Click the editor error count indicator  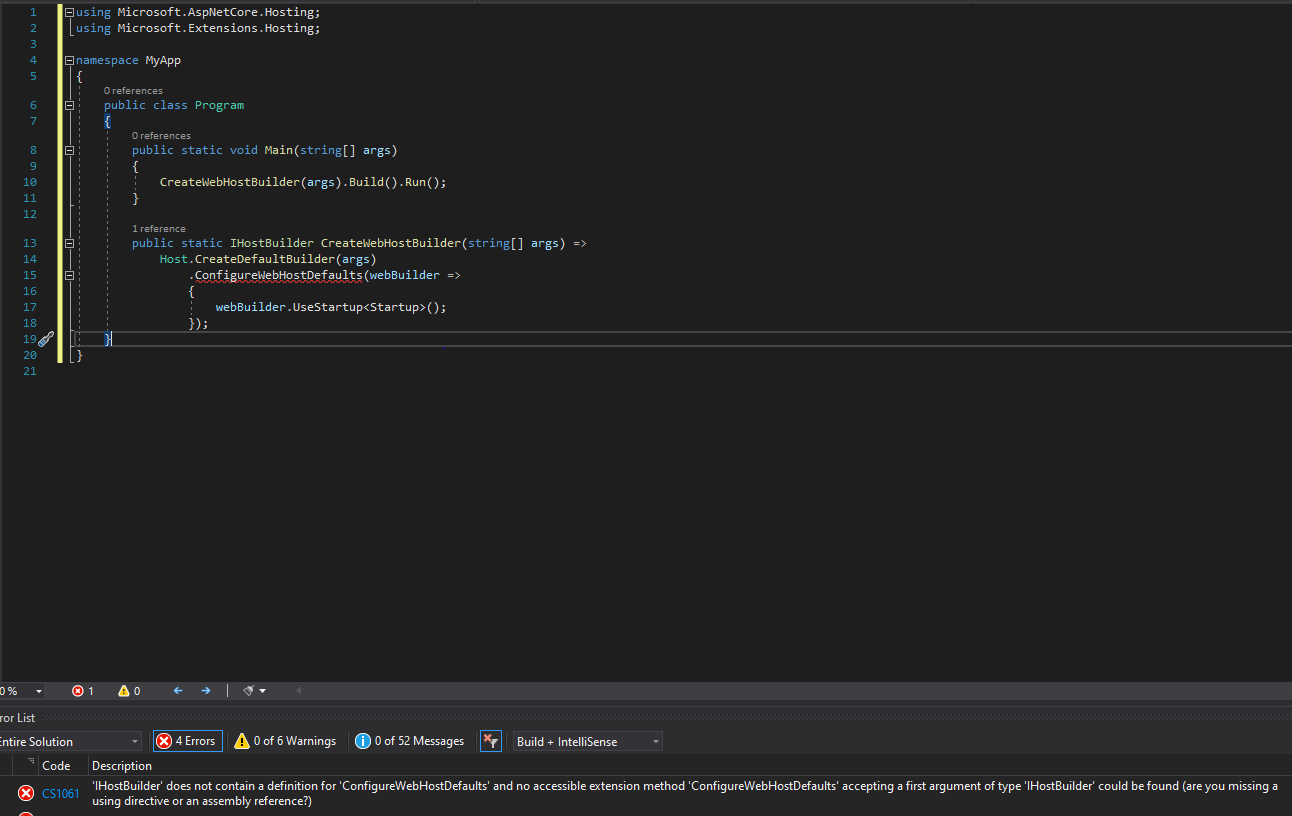(x=83, y=691)
